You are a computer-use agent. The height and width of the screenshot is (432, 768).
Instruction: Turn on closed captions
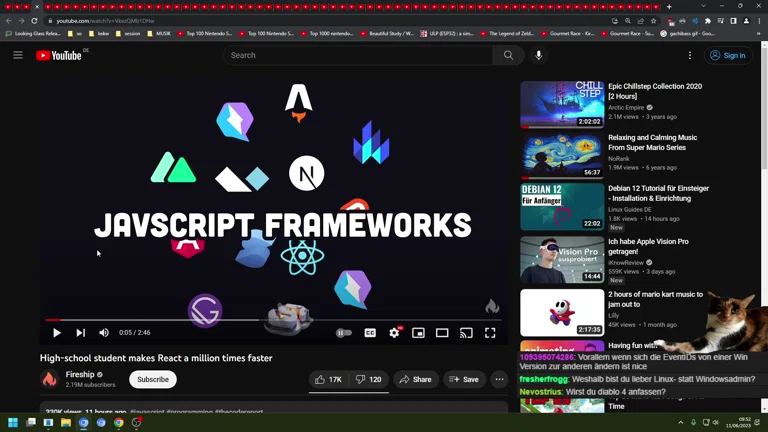point(370,333)
